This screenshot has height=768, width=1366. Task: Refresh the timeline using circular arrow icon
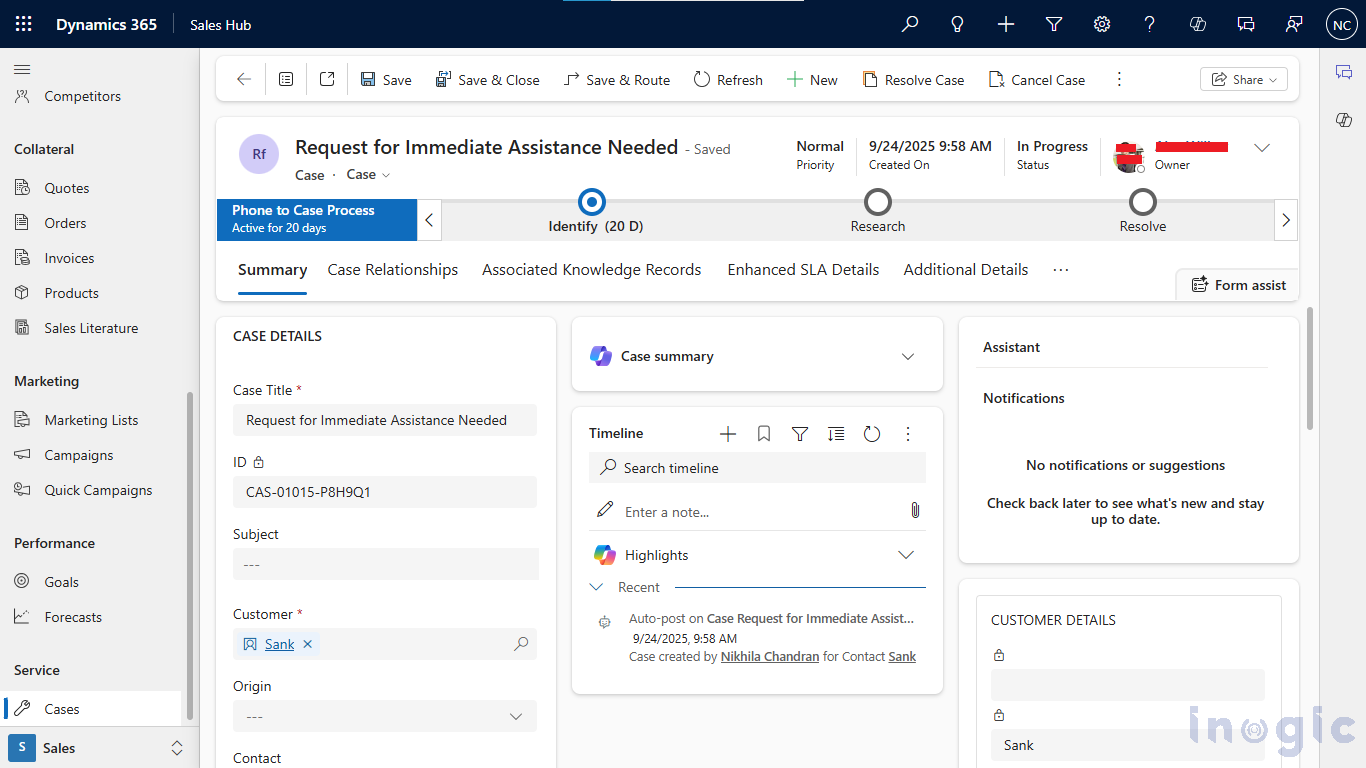coord(872,434)
